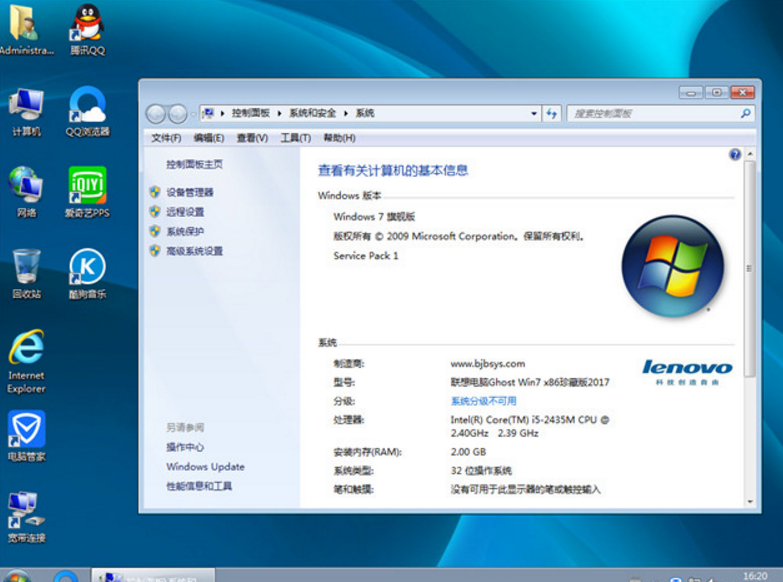Open the 文件(F) menu

(166, 138)
